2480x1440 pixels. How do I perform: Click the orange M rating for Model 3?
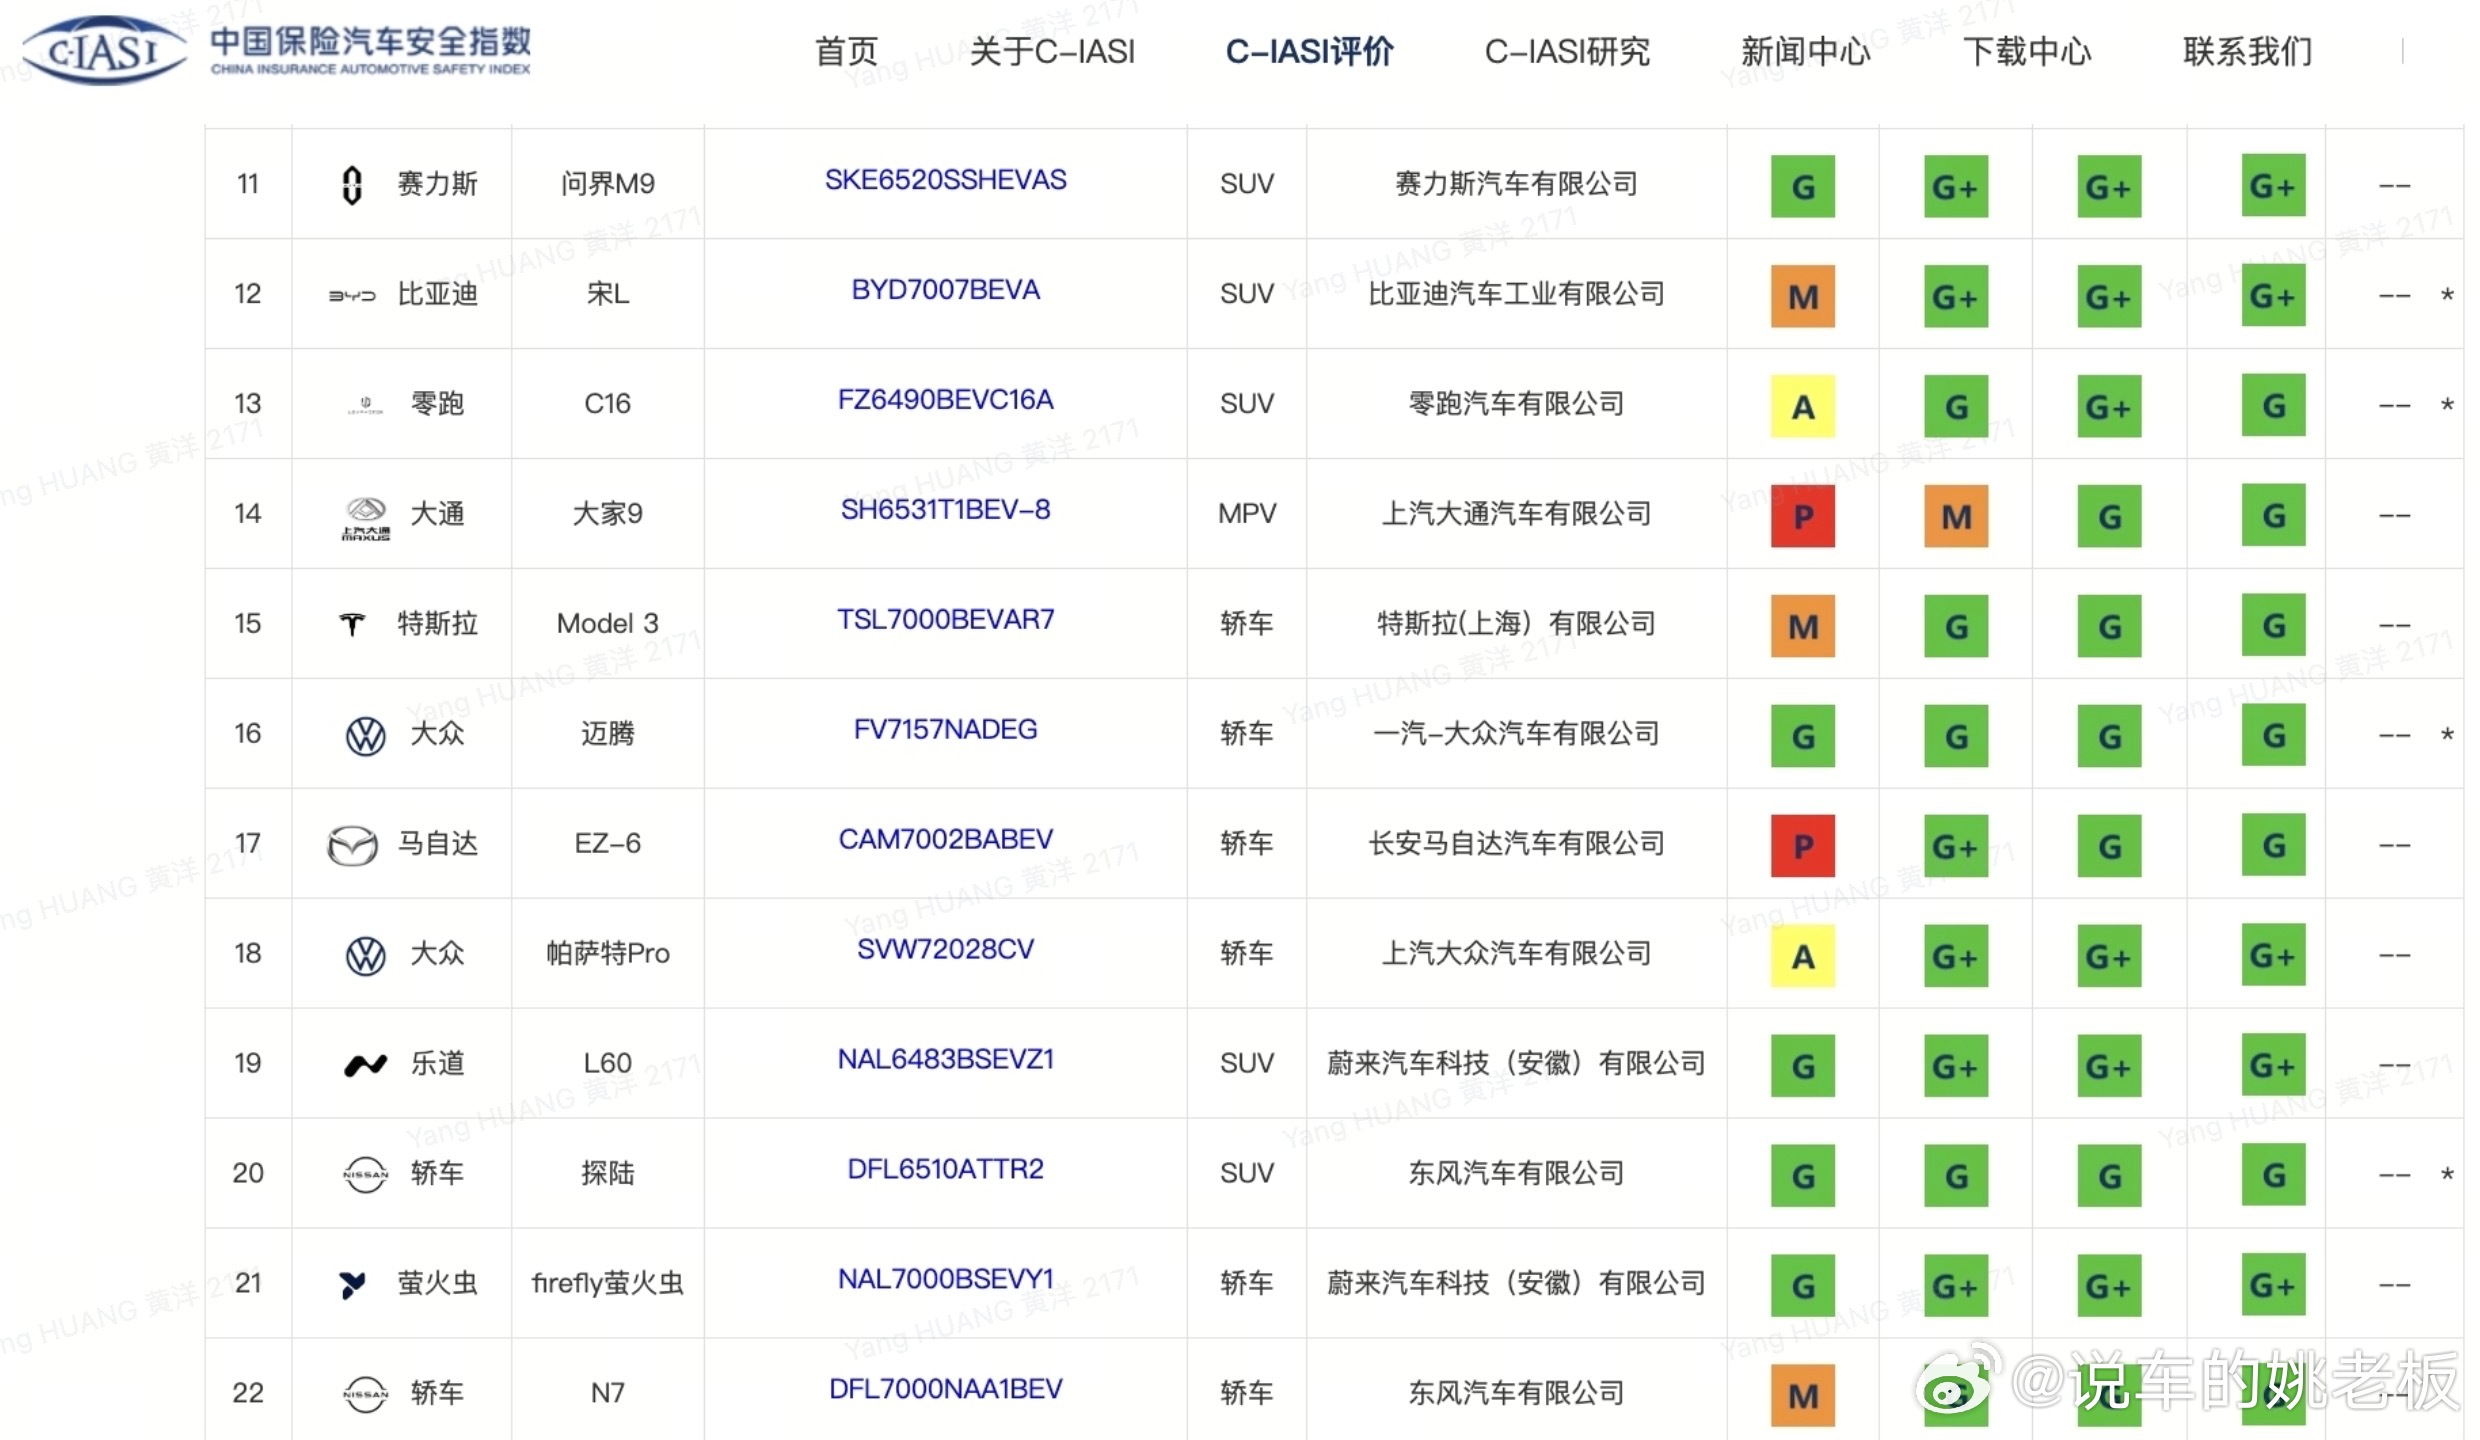(1803, 626)
